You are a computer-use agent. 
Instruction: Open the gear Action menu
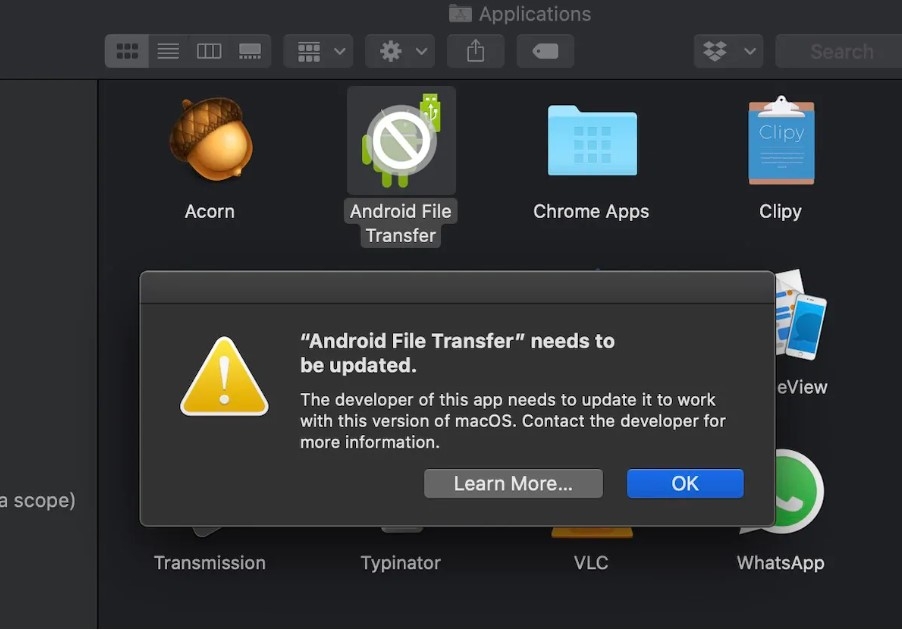pyautogui.click(x=400, y=51)
